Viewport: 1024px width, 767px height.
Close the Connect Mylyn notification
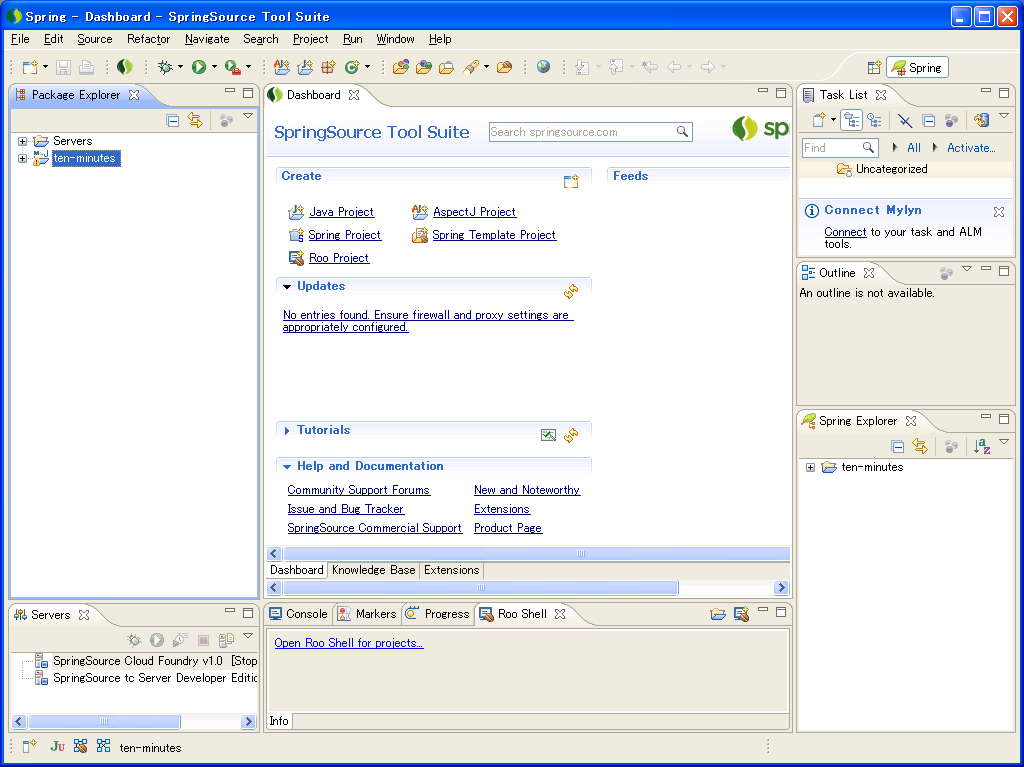(999, 212)
